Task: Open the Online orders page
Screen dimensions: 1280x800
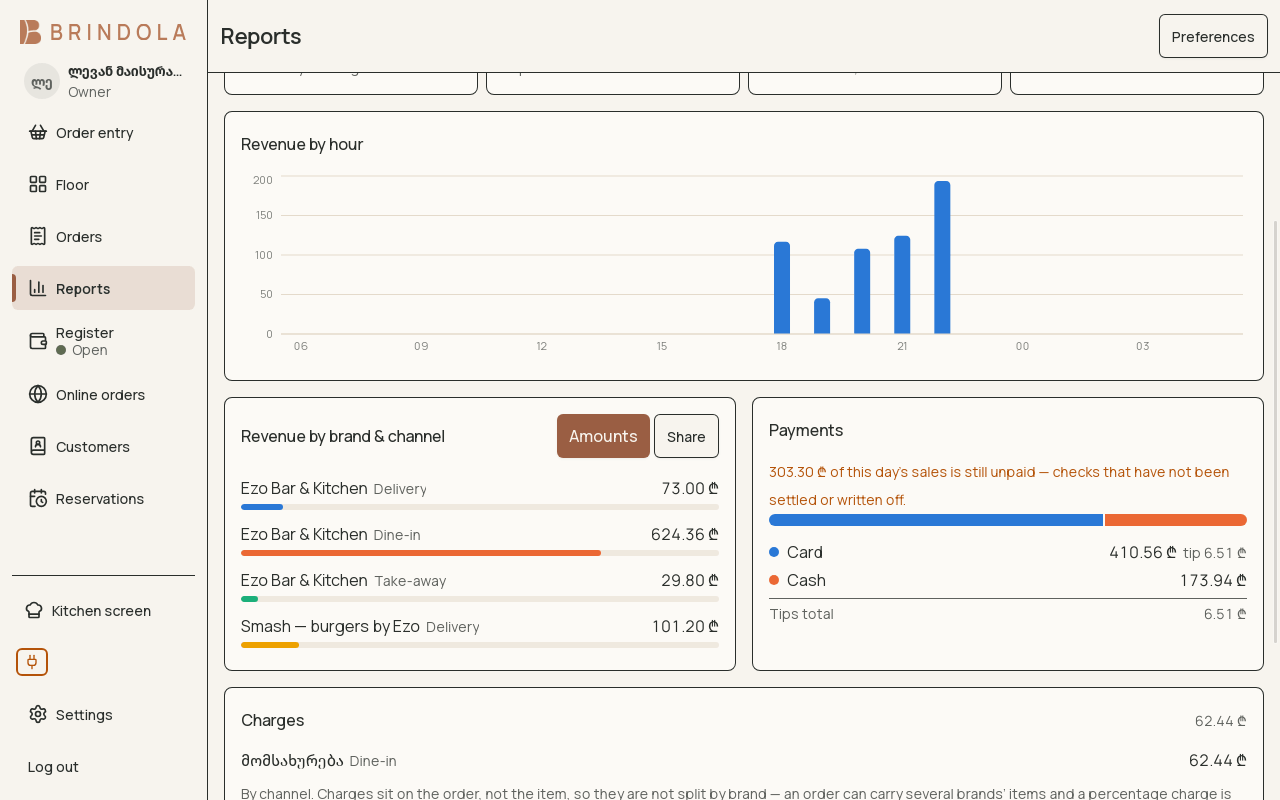Action: 103,394
